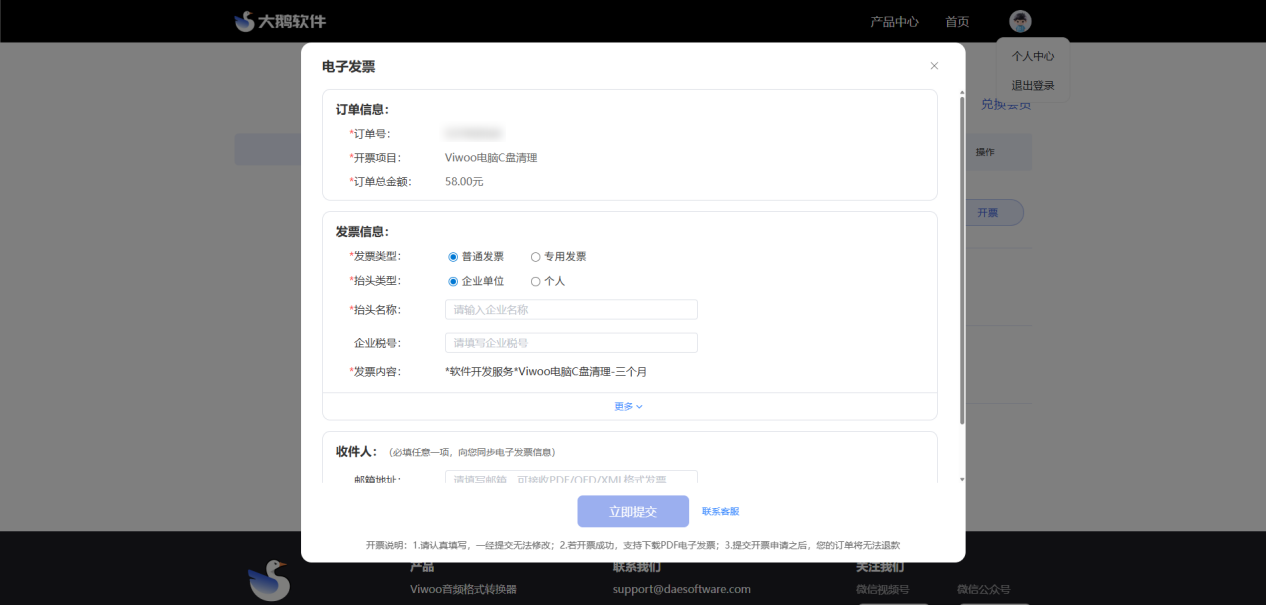1266x605 pixels.
Task: Choose 专用发票 invoice type
Action: point(535,257)
